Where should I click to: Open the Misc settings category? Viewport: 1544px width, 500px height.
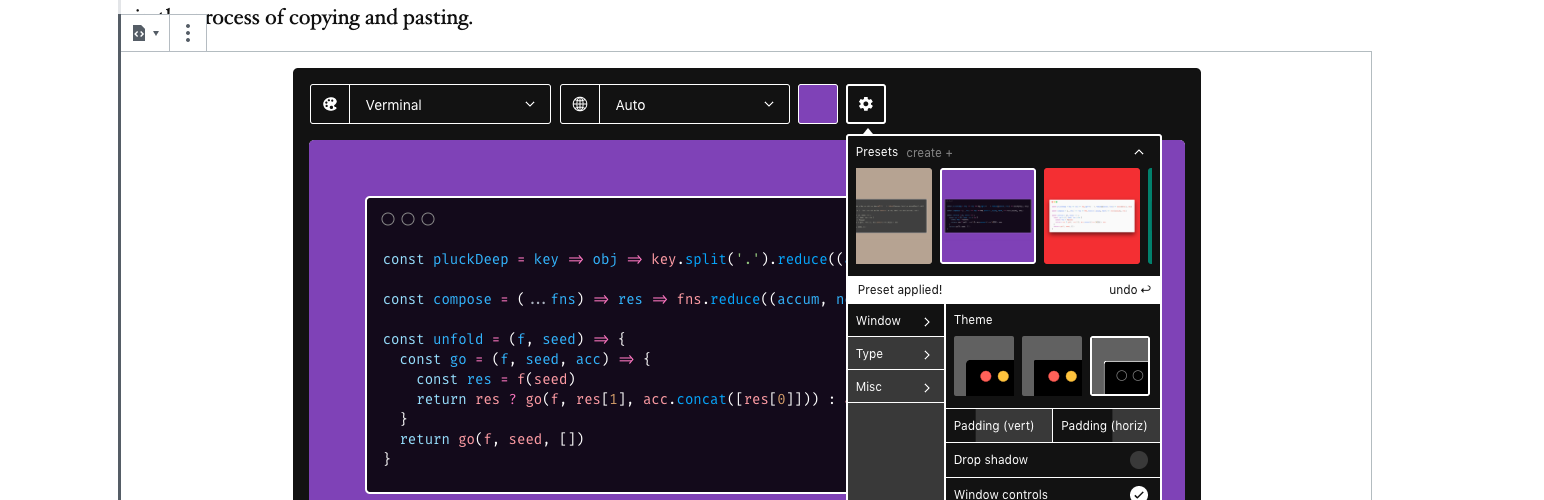[895, 387]
